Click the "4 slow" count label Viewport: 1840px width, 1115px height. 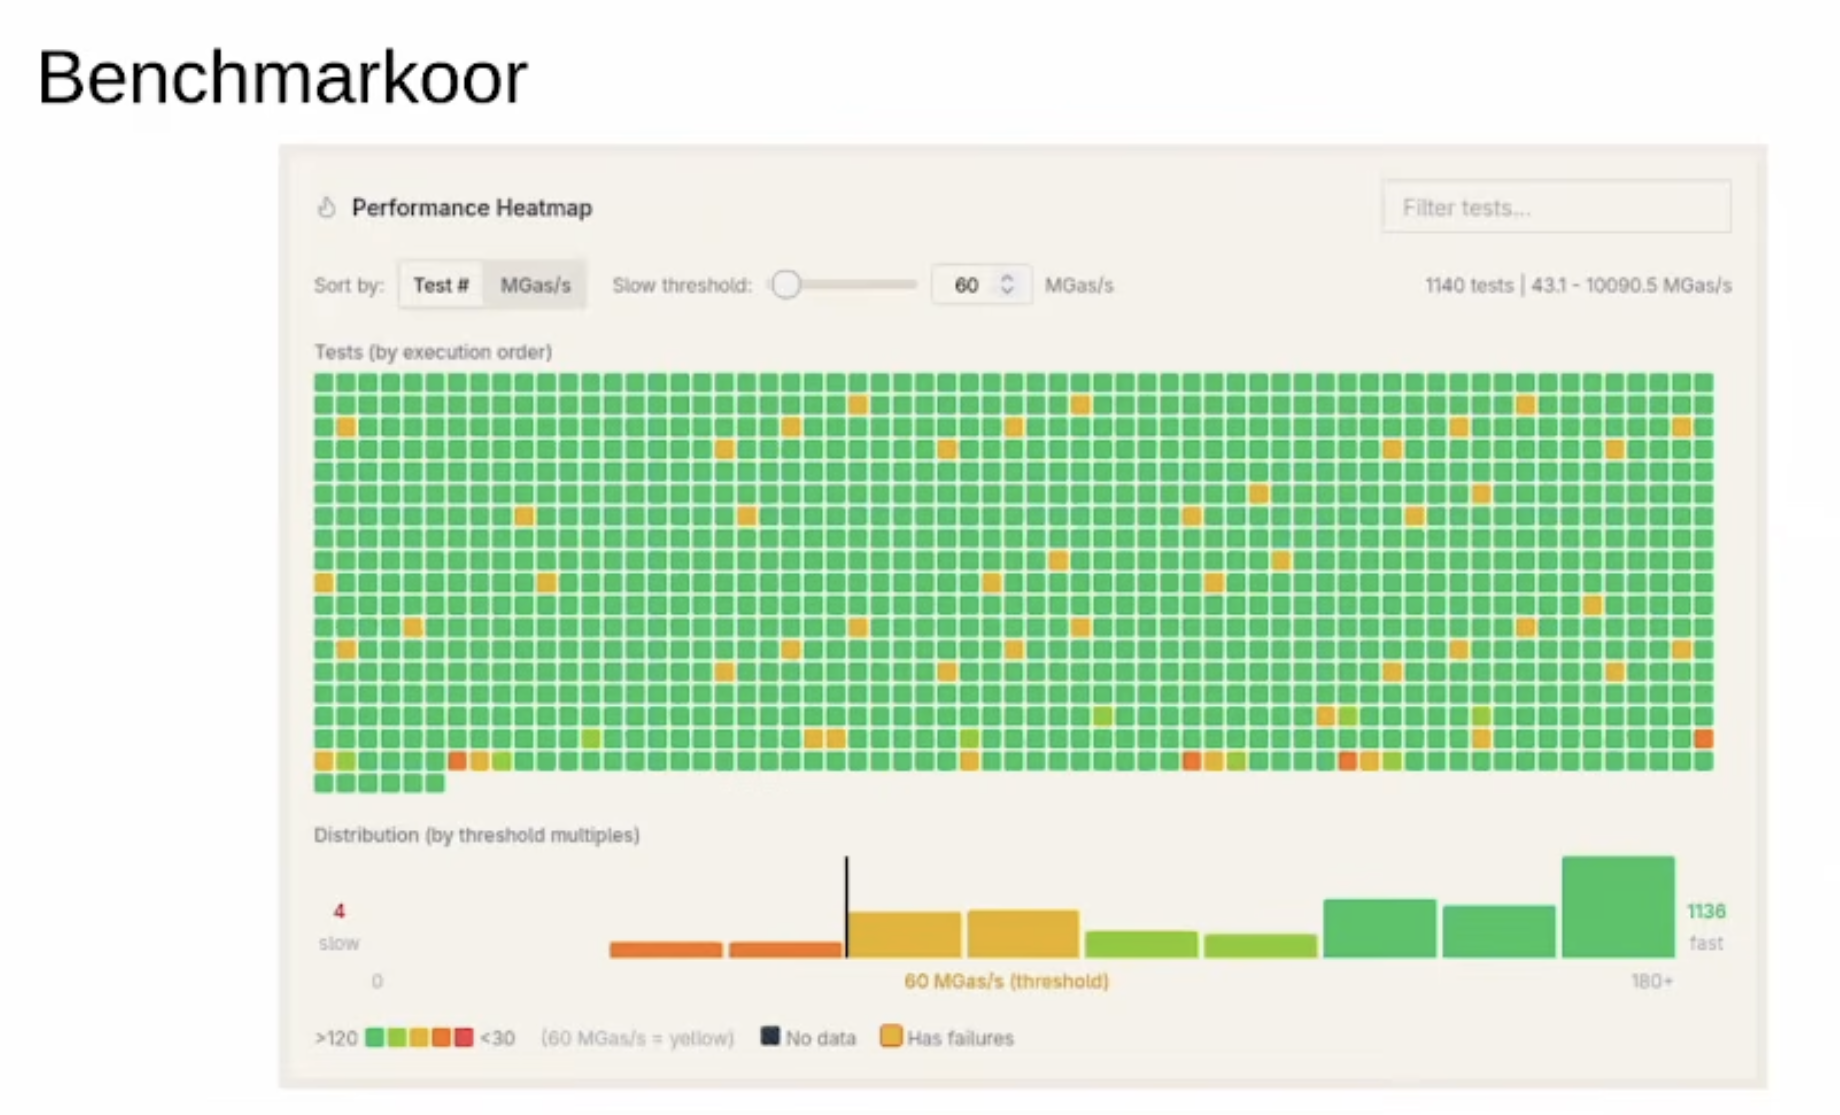(x=340, y=925)
